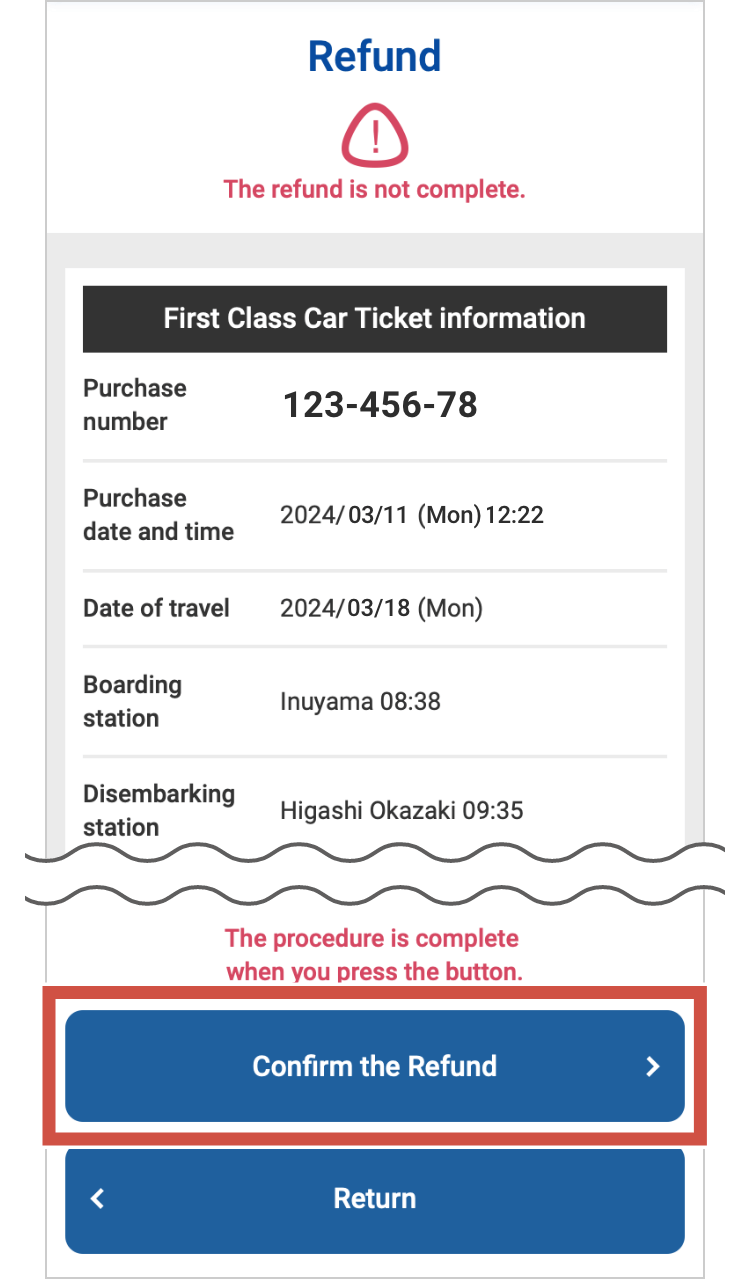The image size is (750, 1279).
Task: Click the right chevron on Confirm the Refund
Action: pos(653,1067)
